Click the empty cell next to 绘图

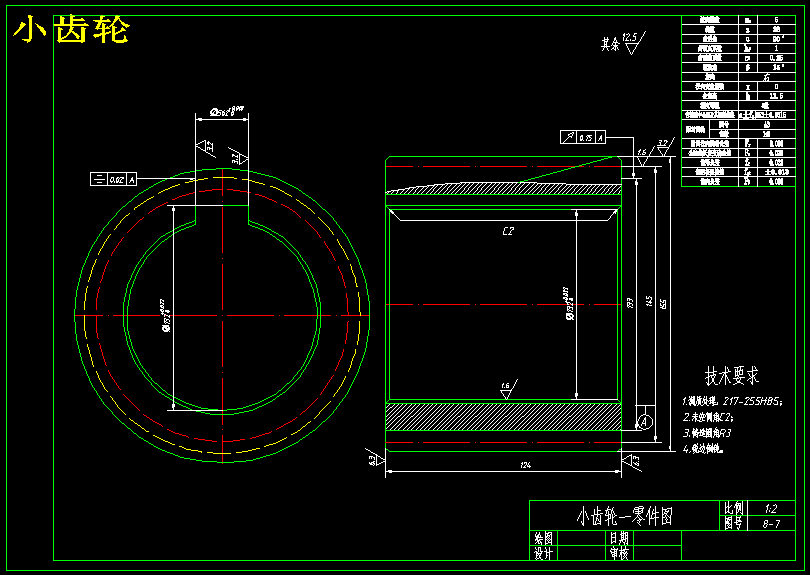tap(582, 538)
